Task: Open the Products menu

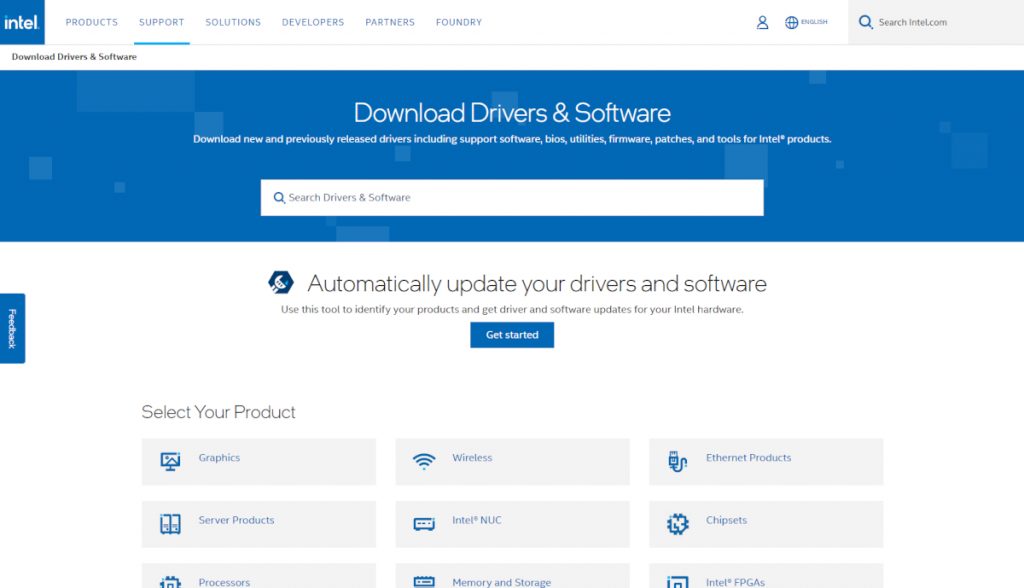Action: tap(91, 22)
